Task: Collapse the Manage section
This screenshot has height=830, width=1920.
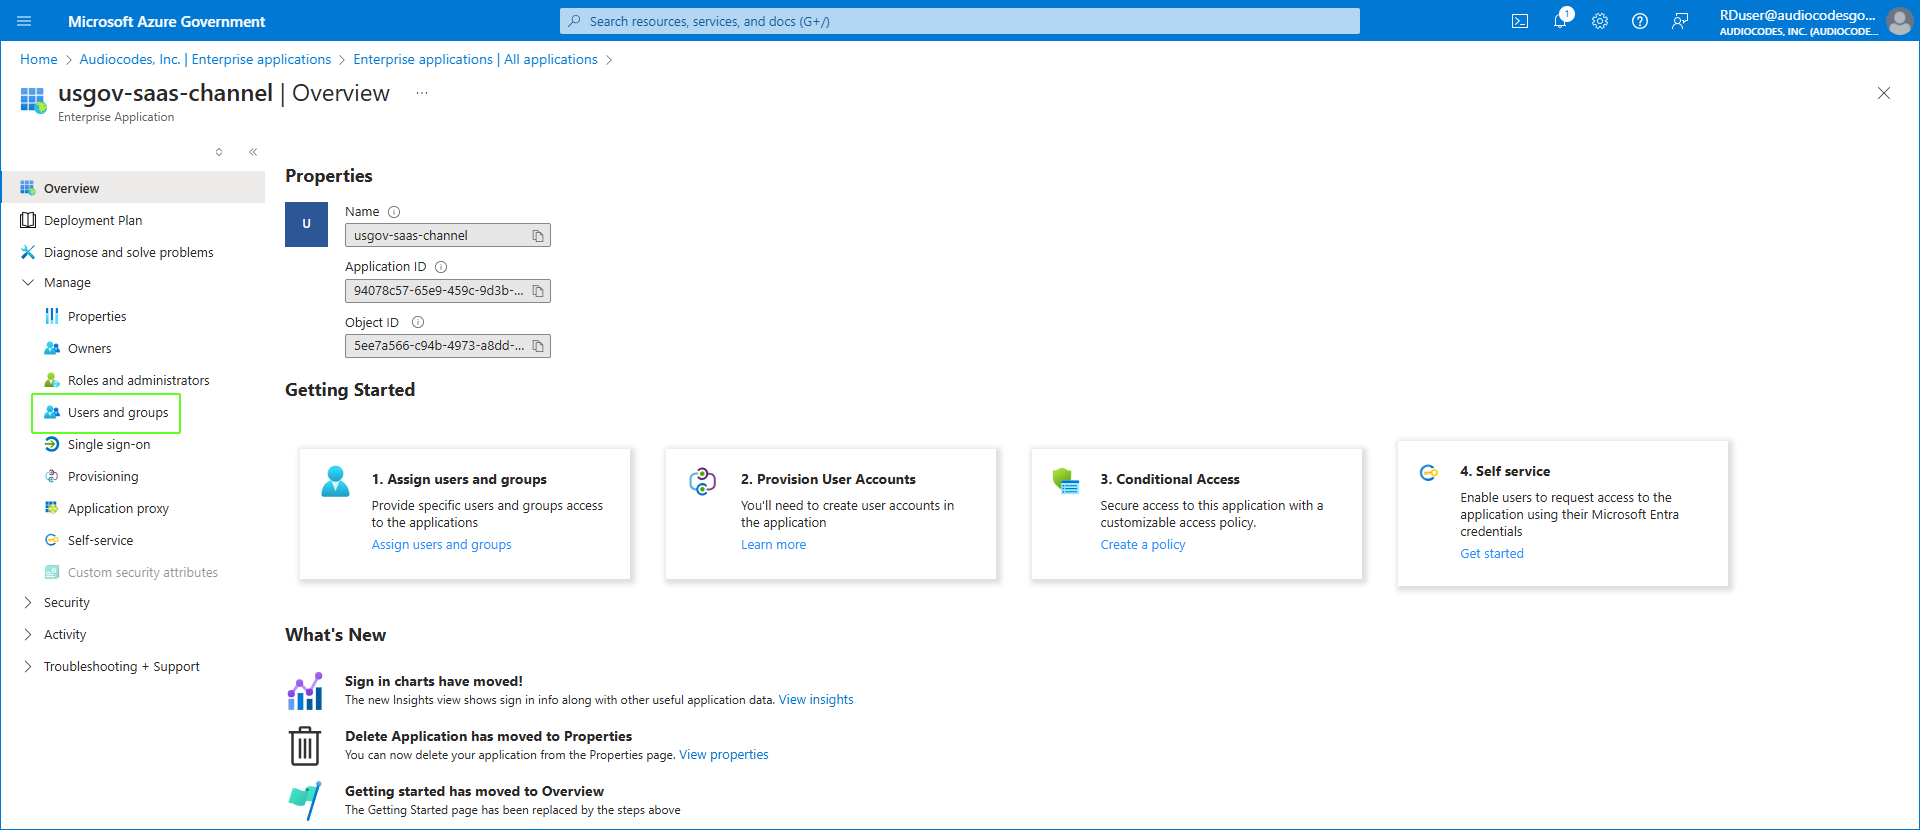Action: tap(28, 283)
